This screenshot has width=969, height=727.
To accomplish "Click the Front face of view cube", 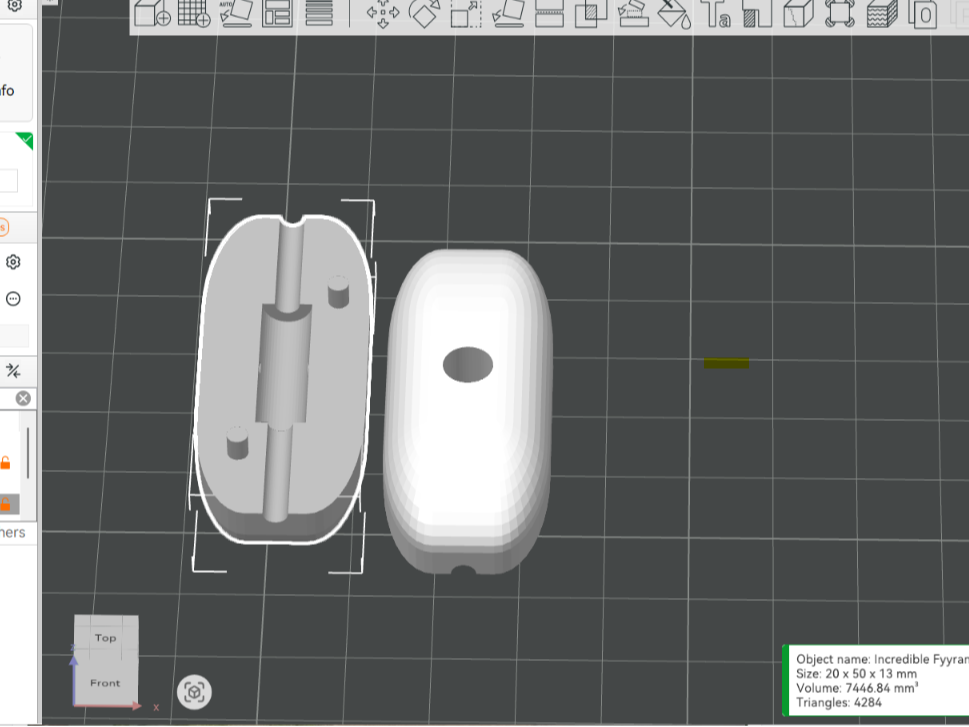I will coord(105,682).
